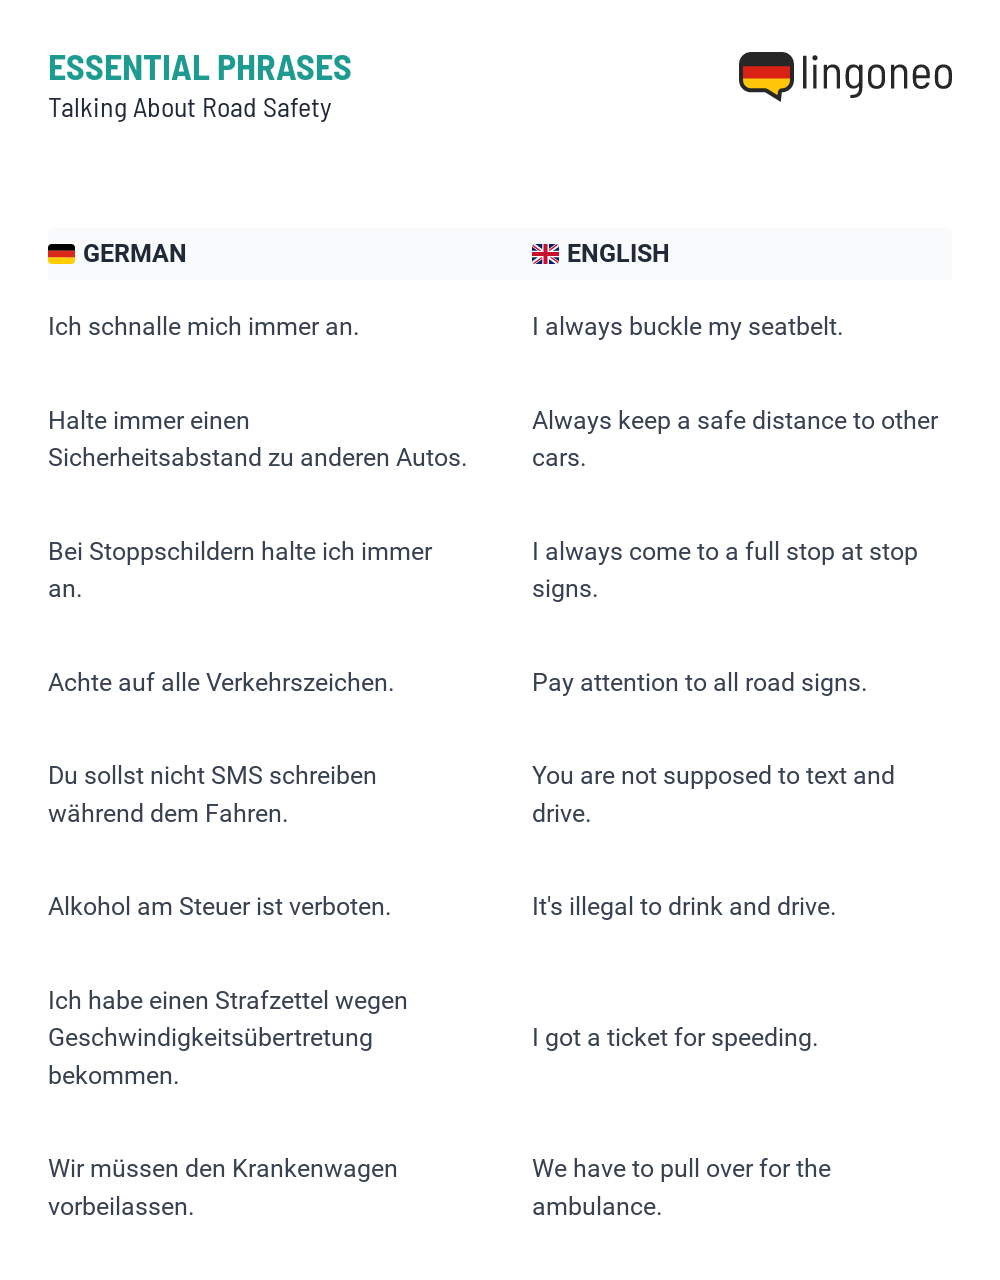Screen dimensions: 1000x1280
Task: Select the 'Du sollst nicht SMS schreiben' phrase
Action: (x=212, y=795)
